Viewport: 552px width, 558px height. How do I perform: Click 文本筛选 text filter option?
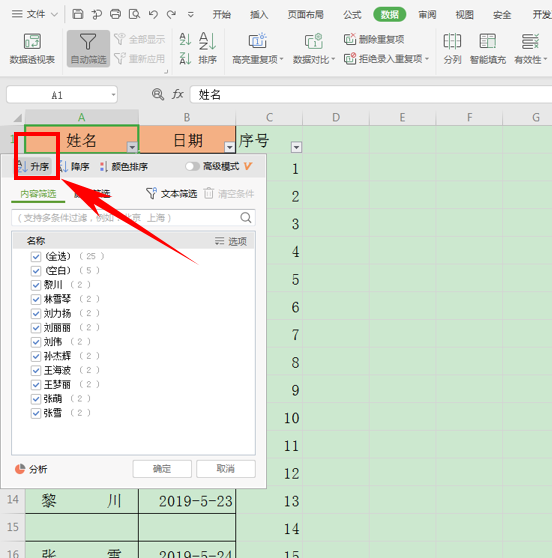point(171,194)
